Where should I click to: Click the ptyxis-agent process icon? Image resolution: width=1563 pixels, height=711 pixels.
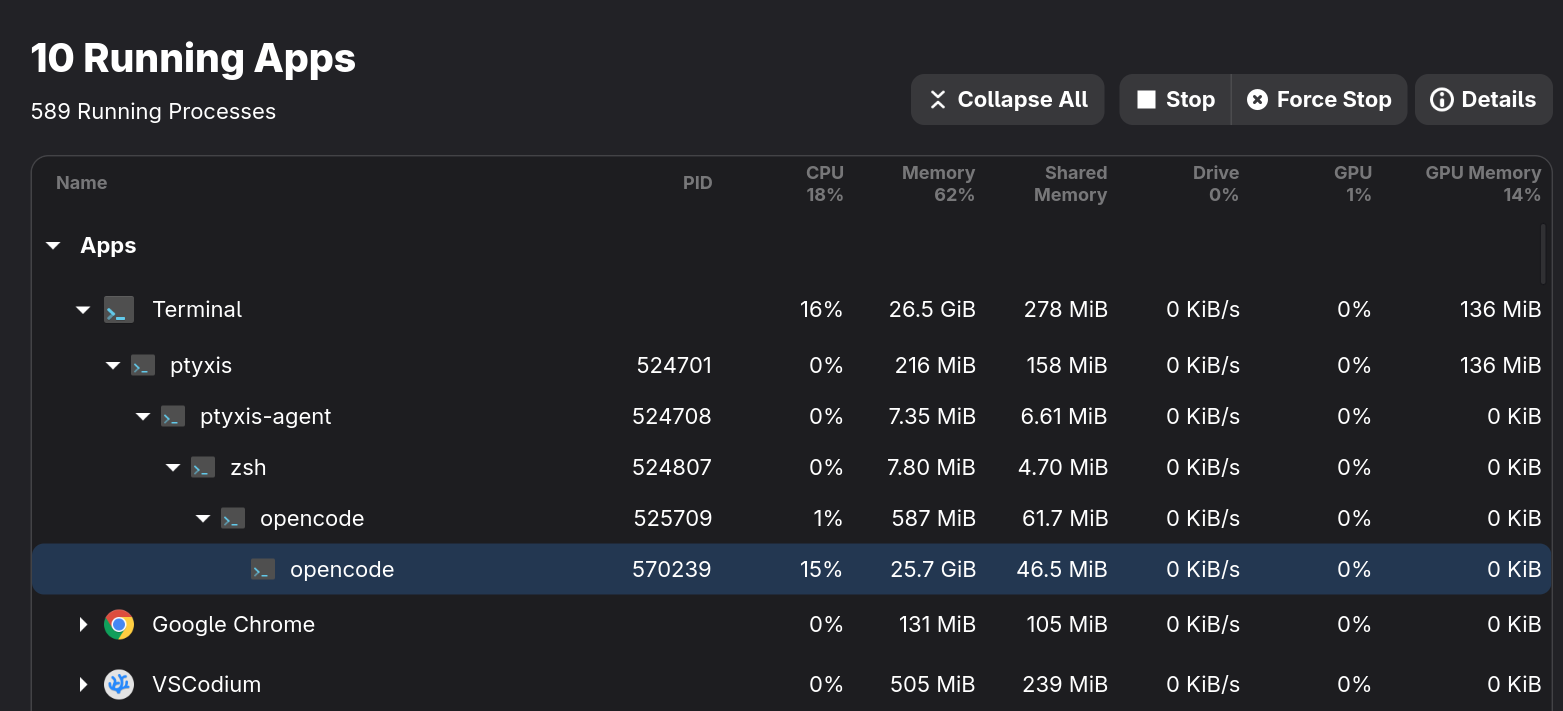173,417
